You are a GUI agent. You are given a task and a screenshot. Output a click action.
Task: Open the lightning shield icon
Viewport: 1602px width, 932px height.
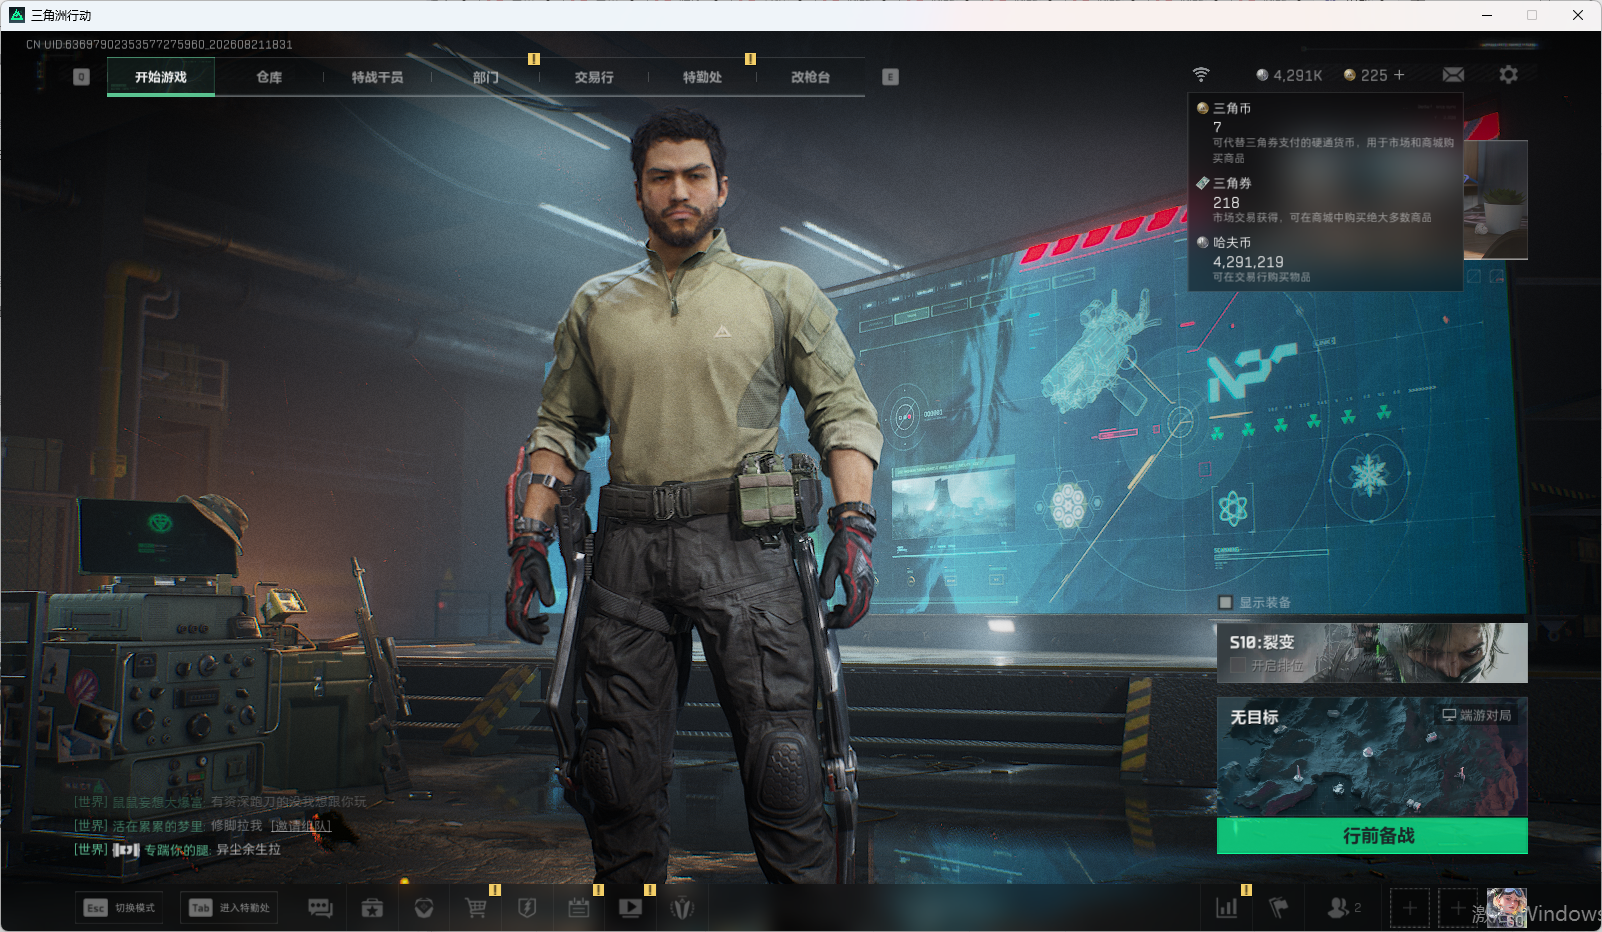[x=527, y=908]
